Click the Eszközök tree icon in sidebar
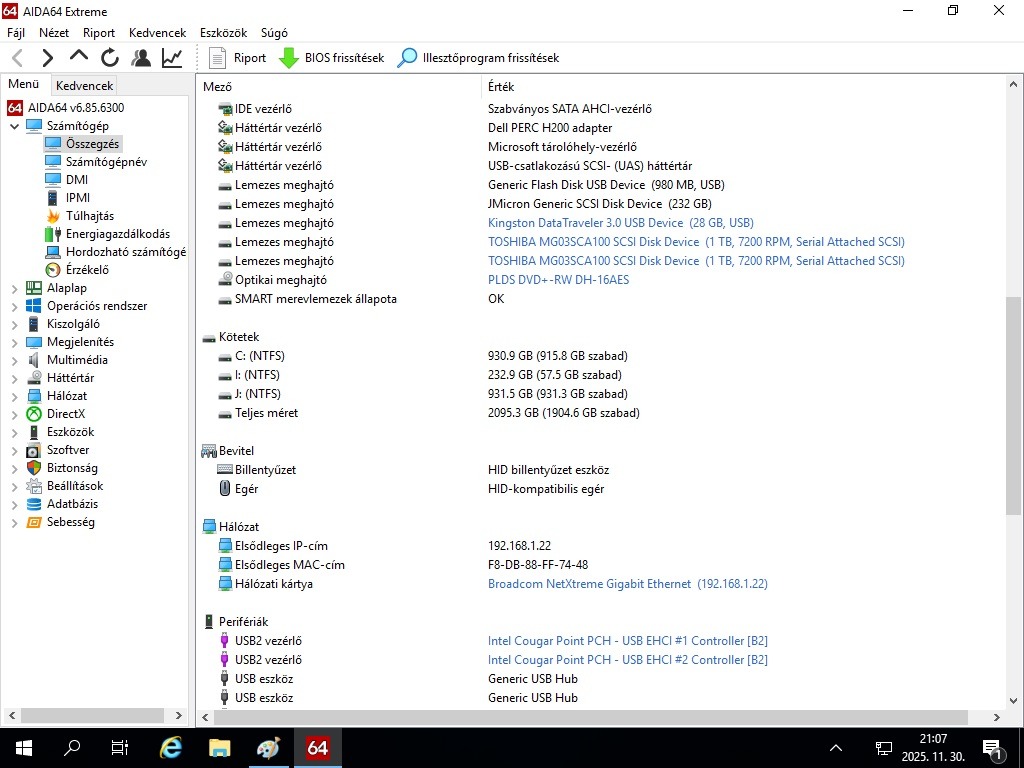The height and width of the screenshot is (768, 1024). [34, 432]
